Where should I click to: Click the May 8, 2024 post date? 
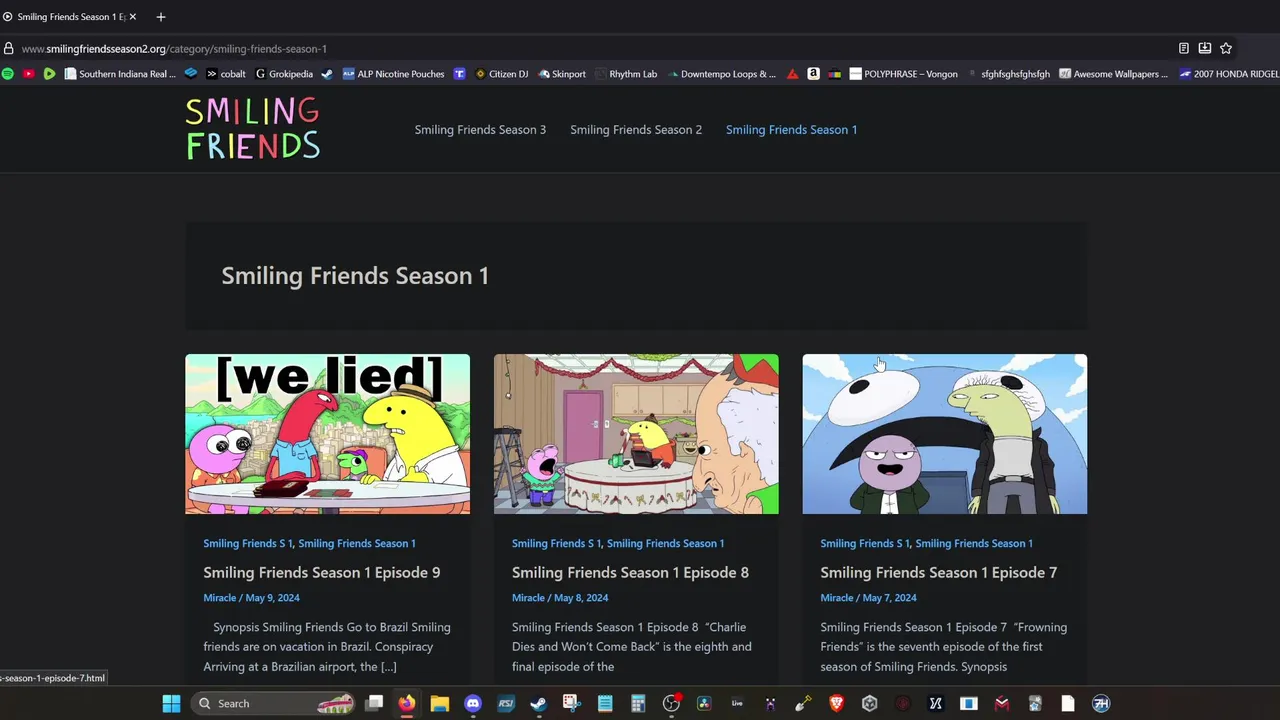click(581, 598)
